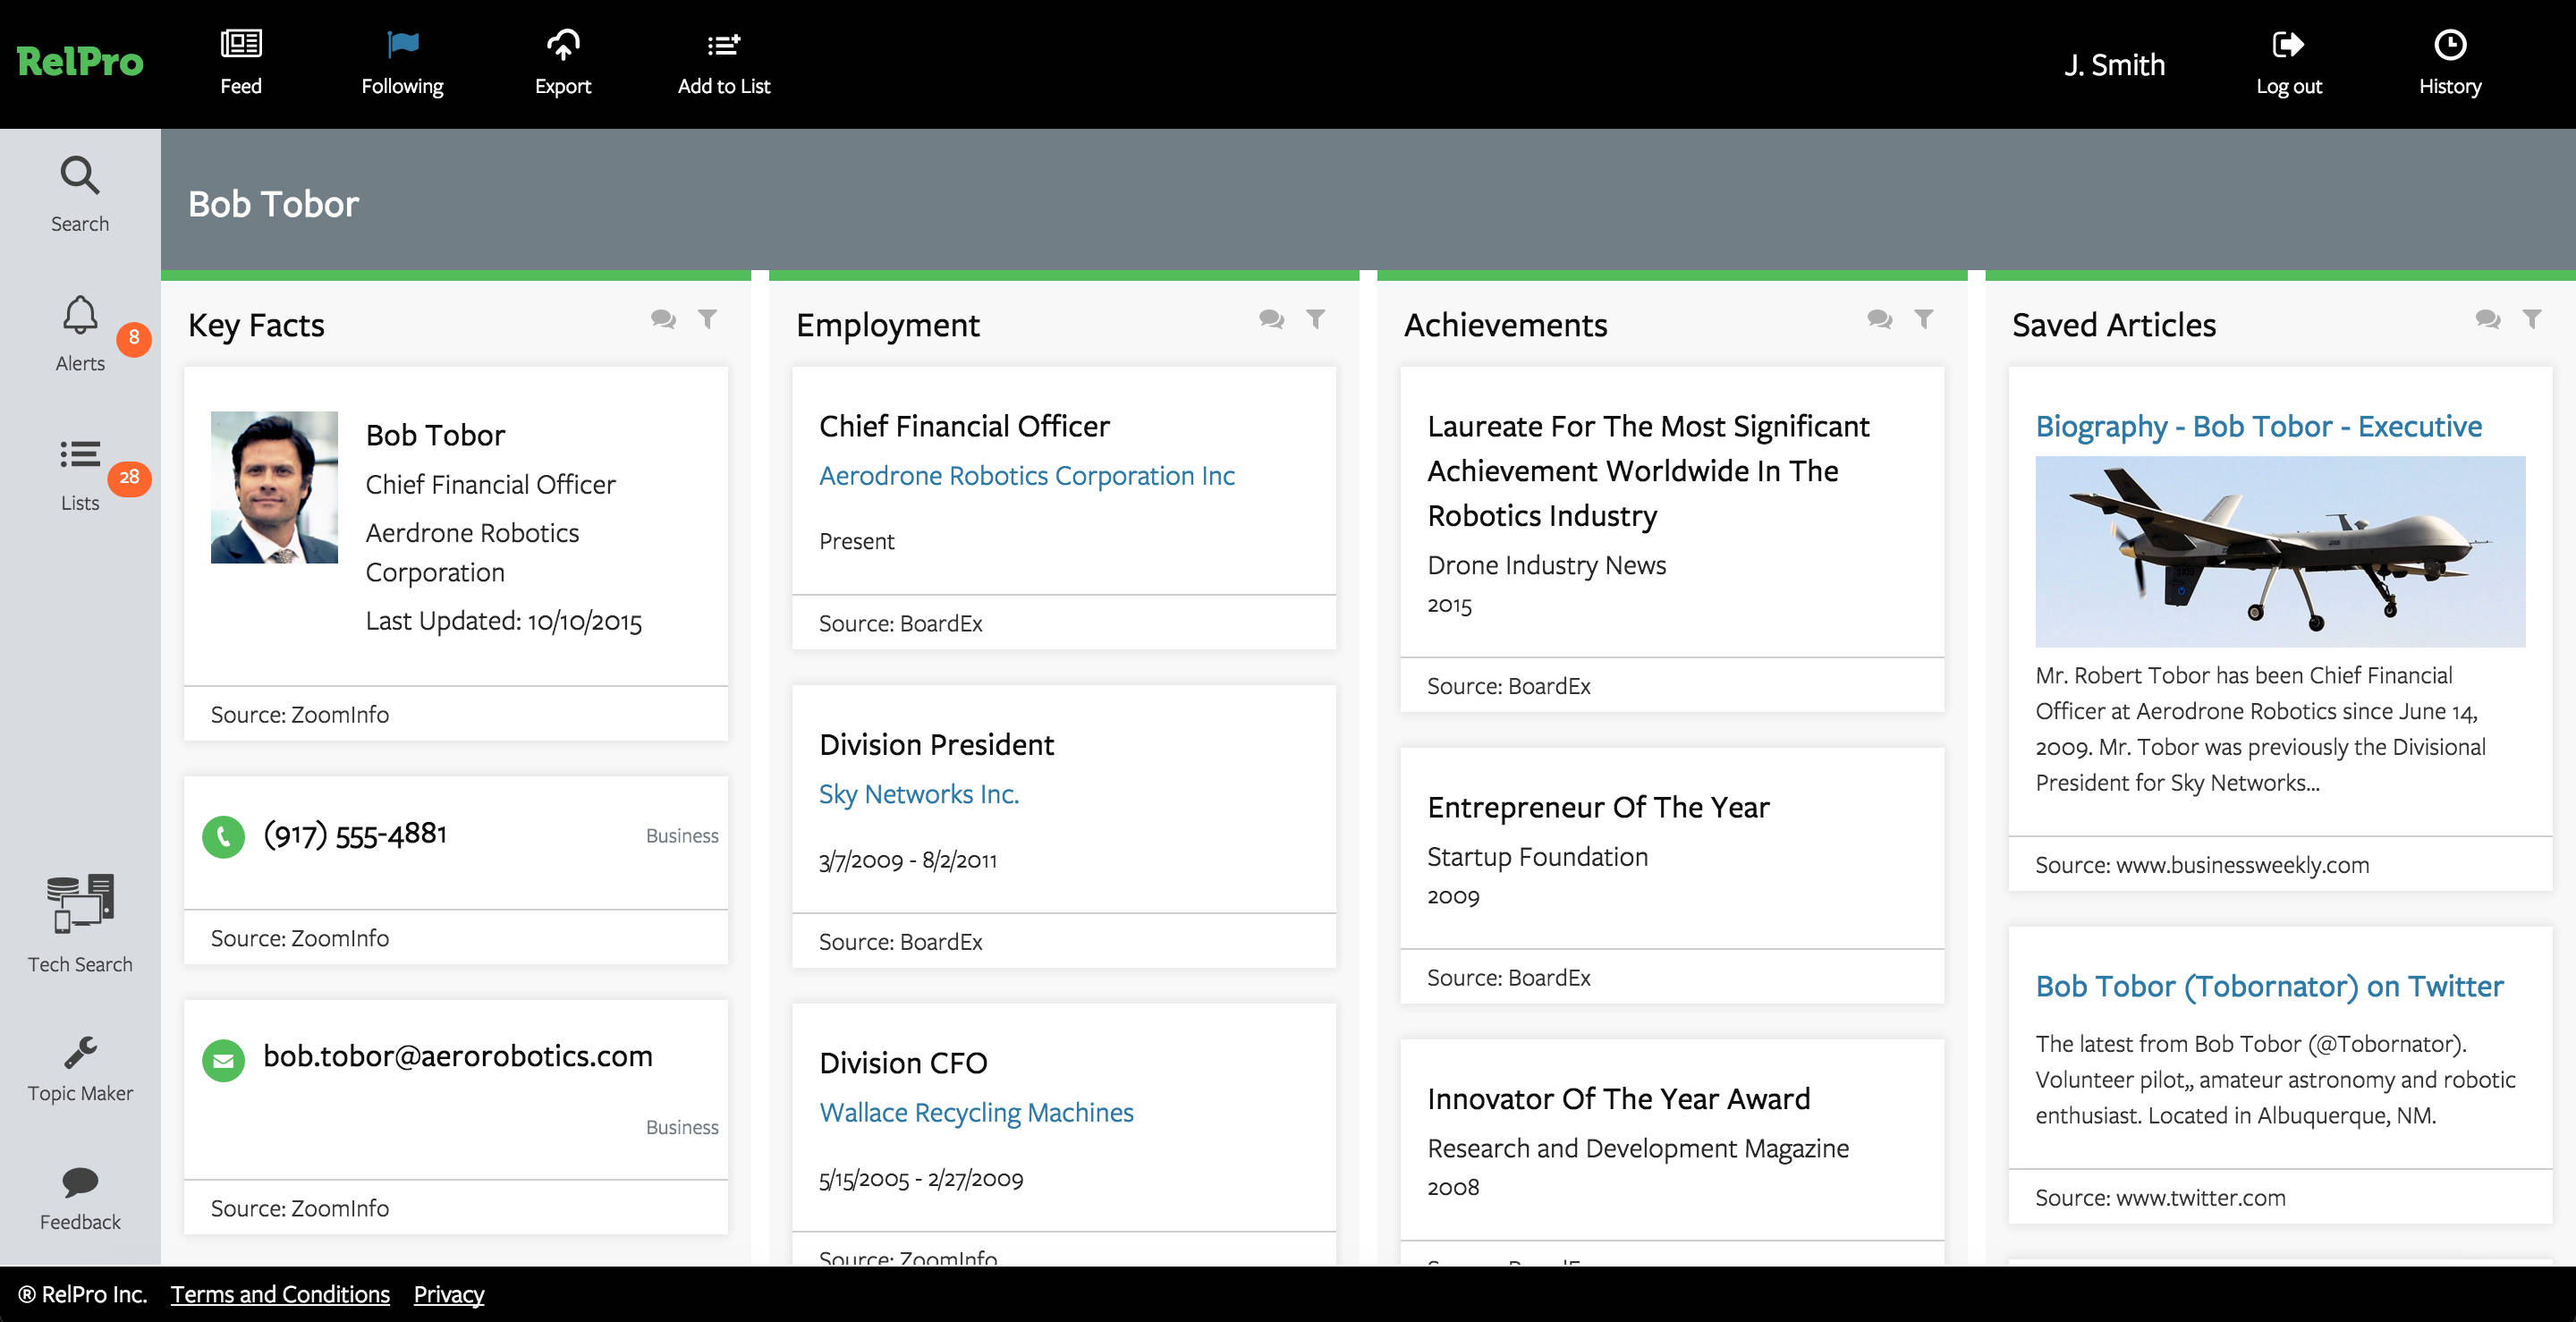Open comments on the Key Facts panel
This screenshot has width=2576, height=1322.
tap(663, 320)
